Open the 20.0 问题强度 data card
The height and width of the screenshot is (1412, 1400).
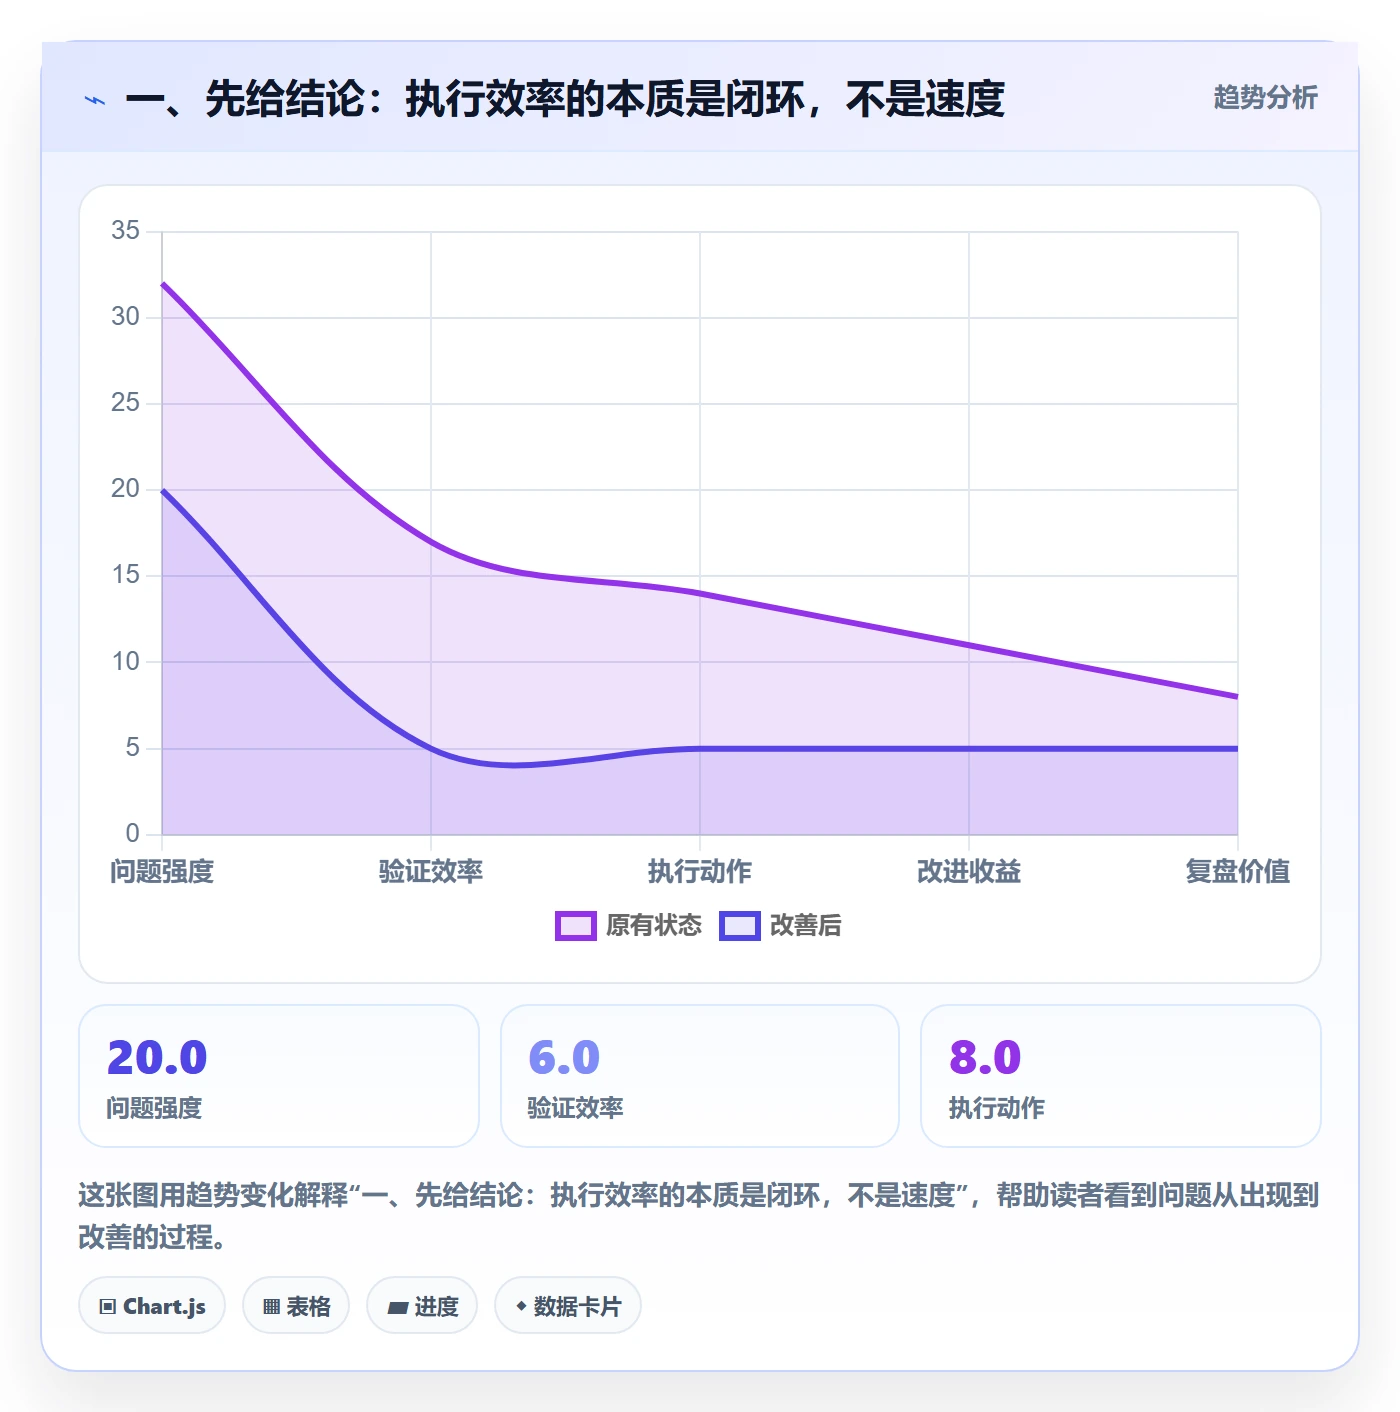tap(279, 1076)
